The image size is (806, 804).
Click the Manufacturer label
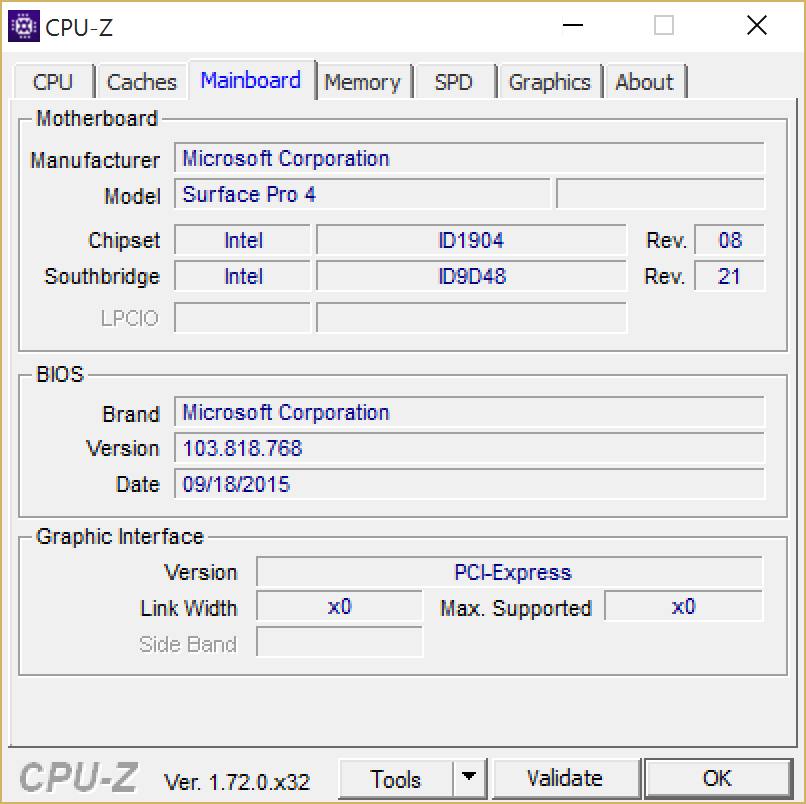[x=95, y=160]
